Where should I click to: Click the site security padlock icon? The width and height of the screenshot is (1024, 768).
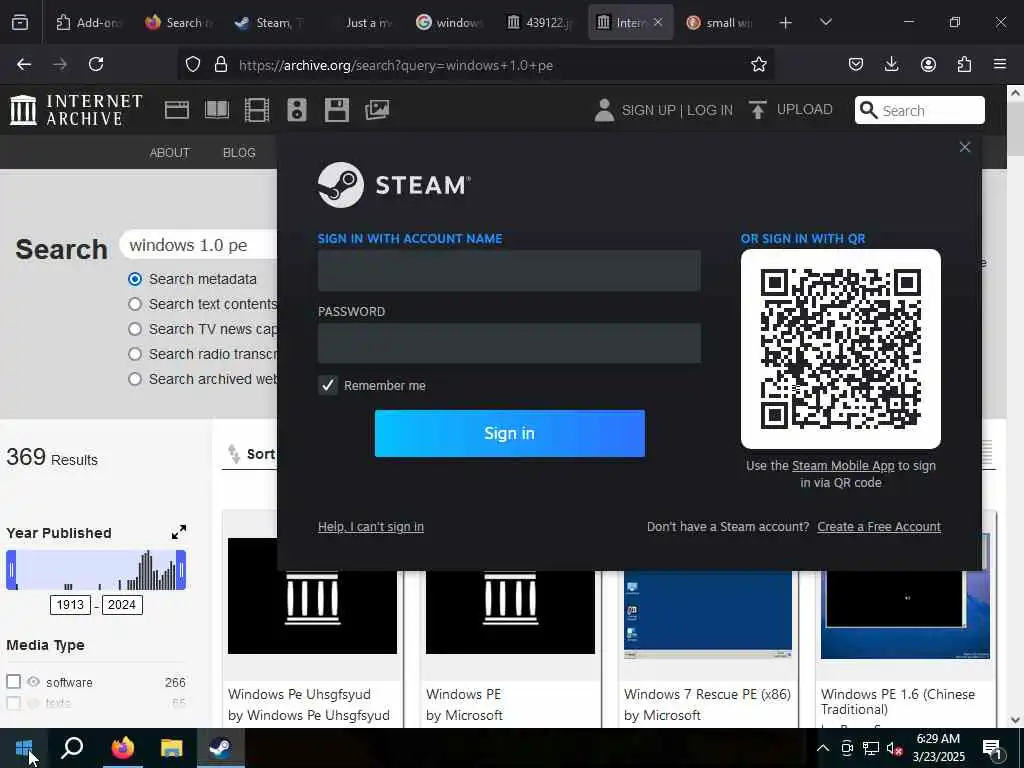pos(221,64)
